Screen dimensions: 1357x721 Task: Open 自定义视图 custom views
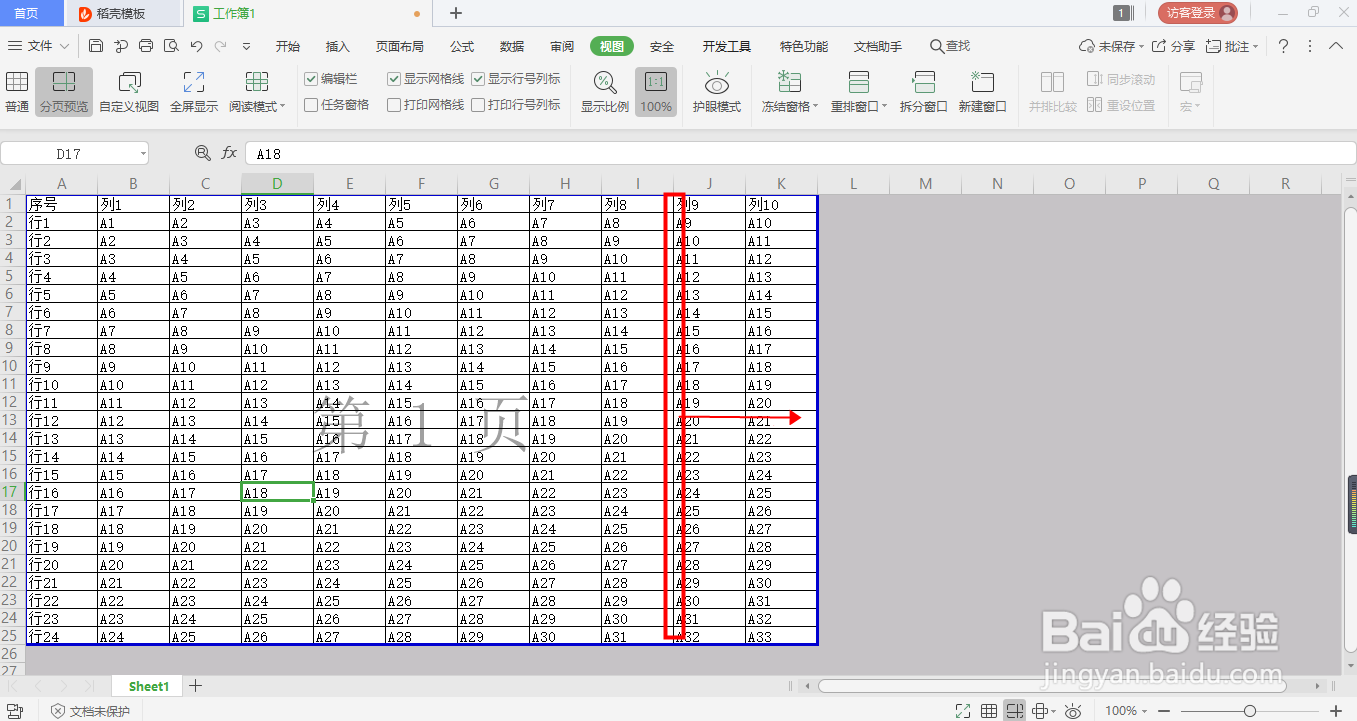129,92
